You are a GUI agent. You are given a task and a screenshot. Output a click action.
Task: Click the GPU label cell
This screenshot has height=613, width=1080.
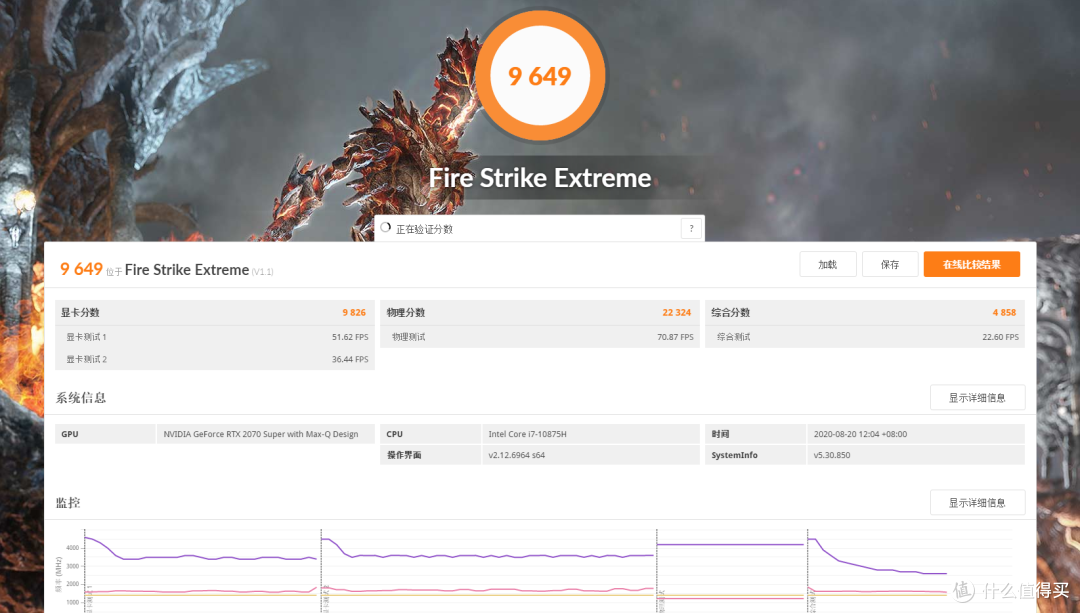tap(105, 434)
